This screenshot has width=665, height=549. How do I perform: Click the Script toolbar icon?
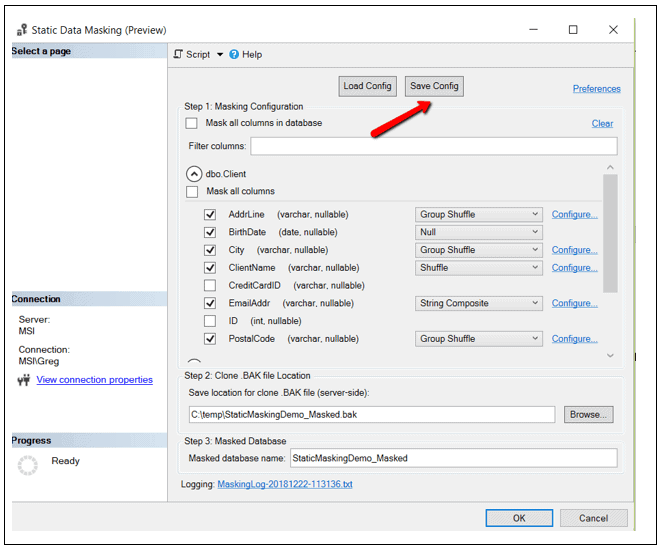(179, 54)
